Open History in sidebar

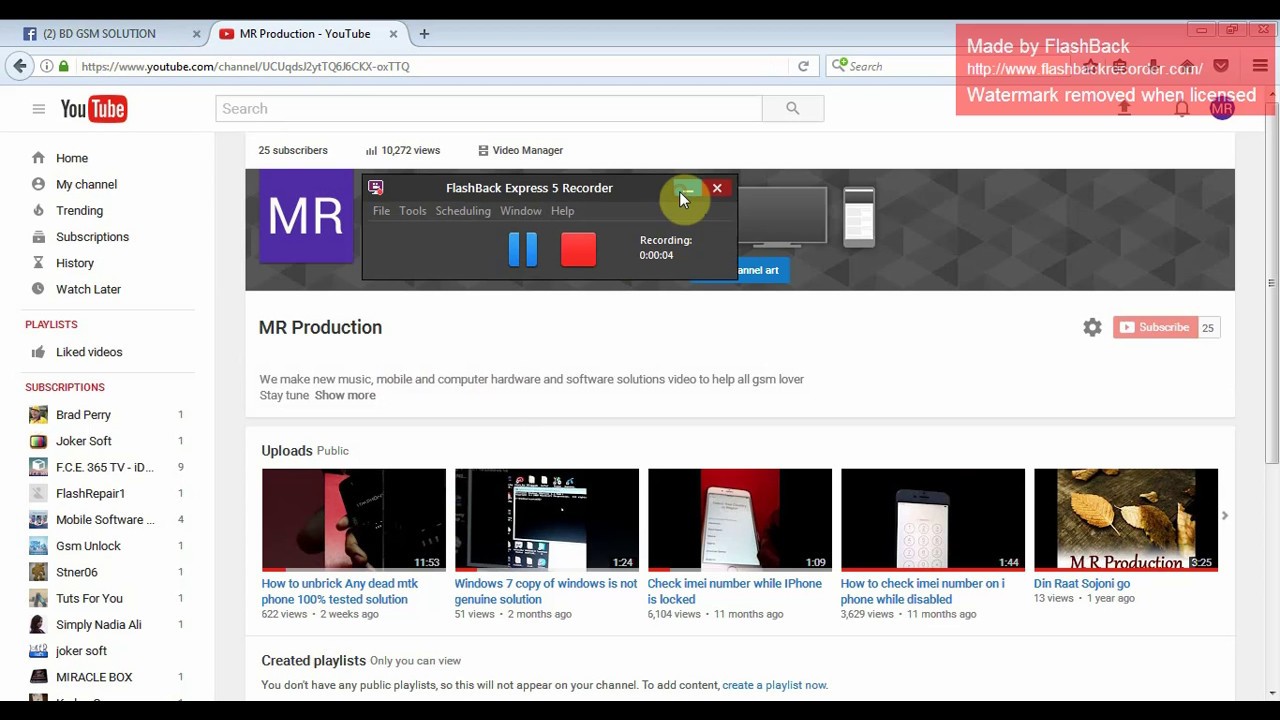[75, 263]
